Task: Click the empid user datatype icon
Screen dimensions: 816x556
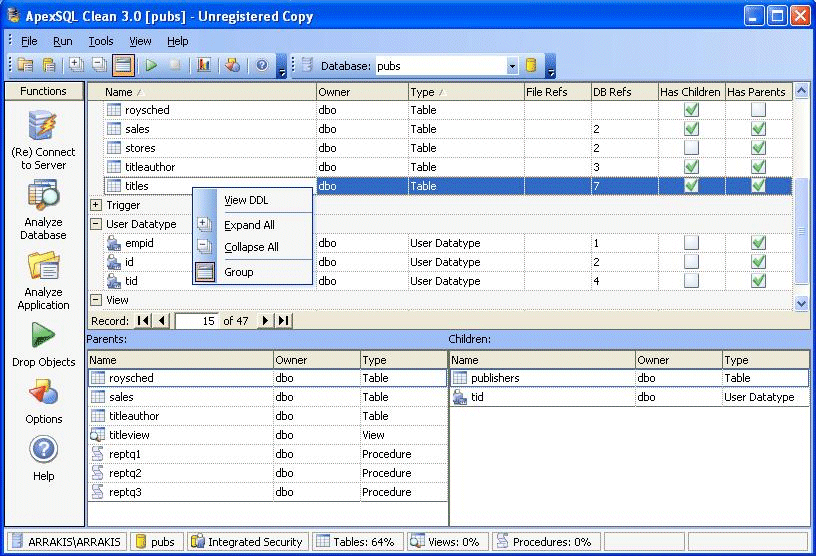Action: coord(113,243)
